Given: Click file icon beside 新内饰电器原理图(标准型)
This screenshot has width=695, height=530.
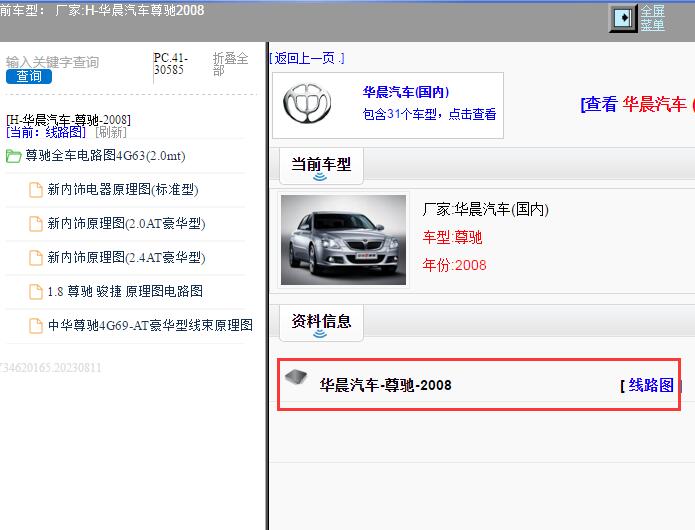Looking at the screenshot, I should [35, 190].
